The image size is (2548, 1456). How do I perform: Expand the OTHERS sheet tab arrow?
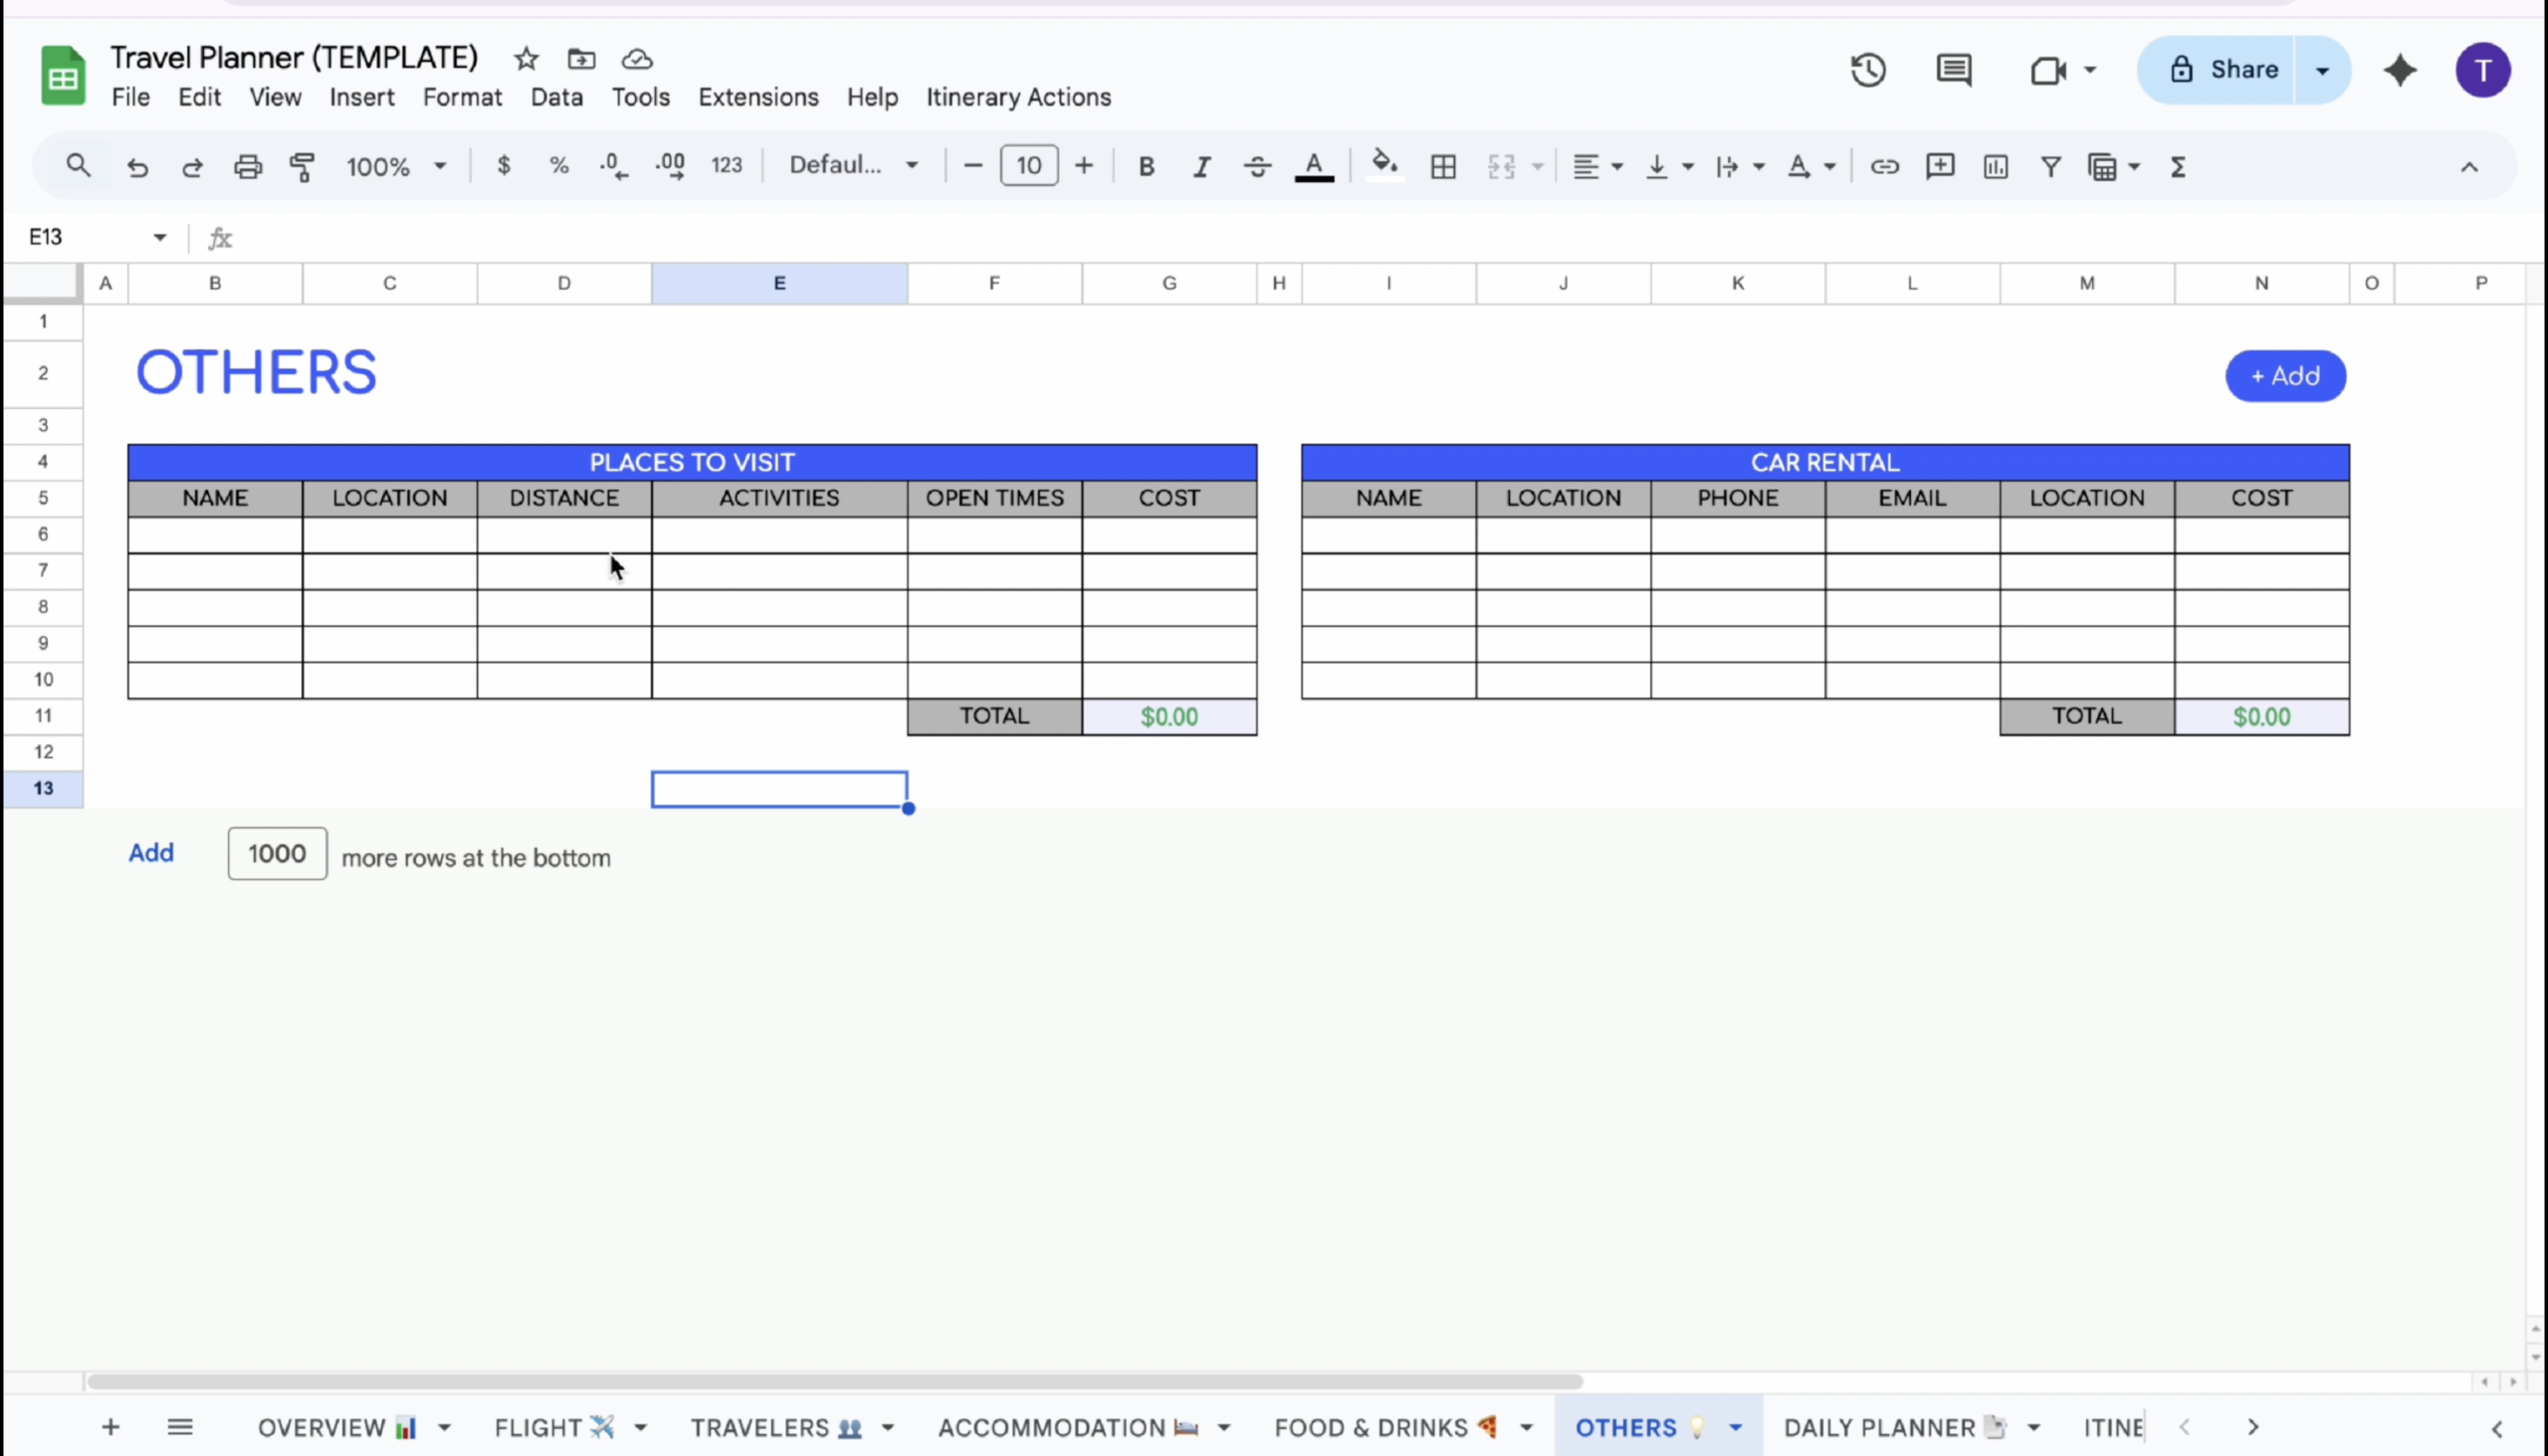tap(1736, 1427)
